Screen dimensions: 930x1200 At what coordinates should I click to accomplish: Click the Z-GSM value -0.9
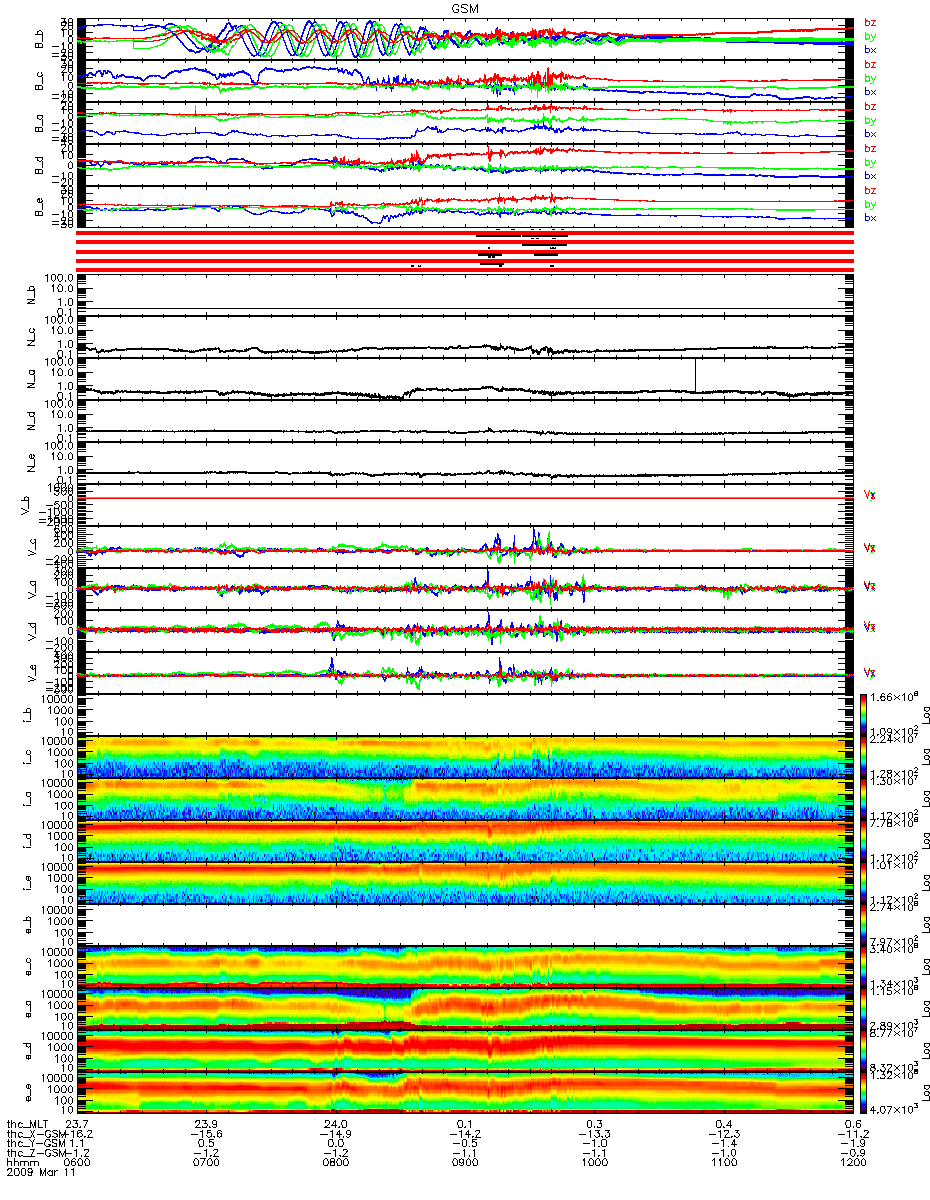pyautogui.click(x=853, y=1153)
